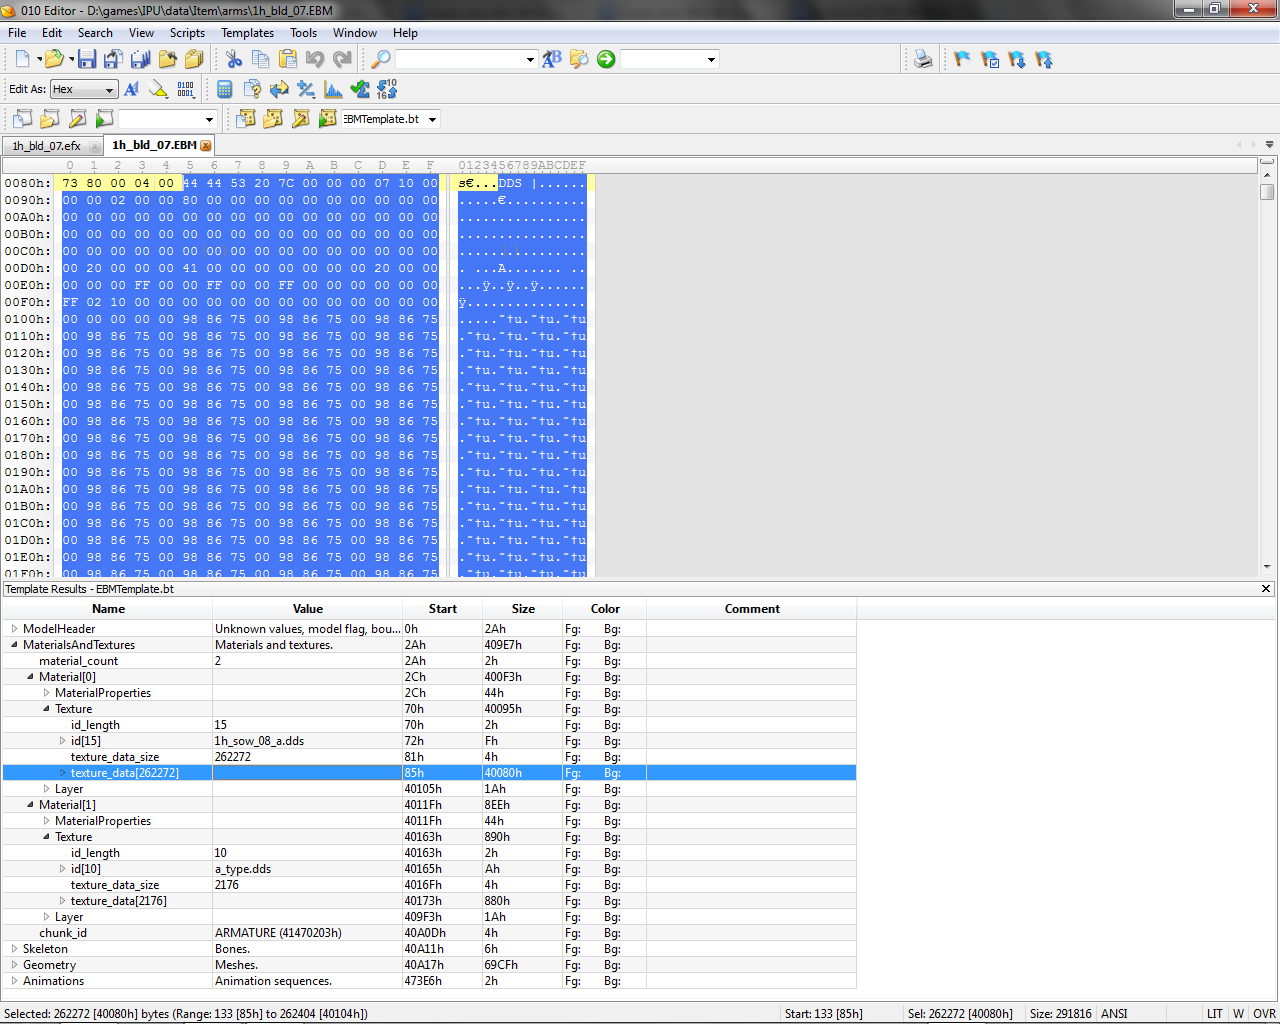The width and height of the screenshot is (1280, 1024).
Task: Expand the Geometry tree node
Action: point(14,965)
